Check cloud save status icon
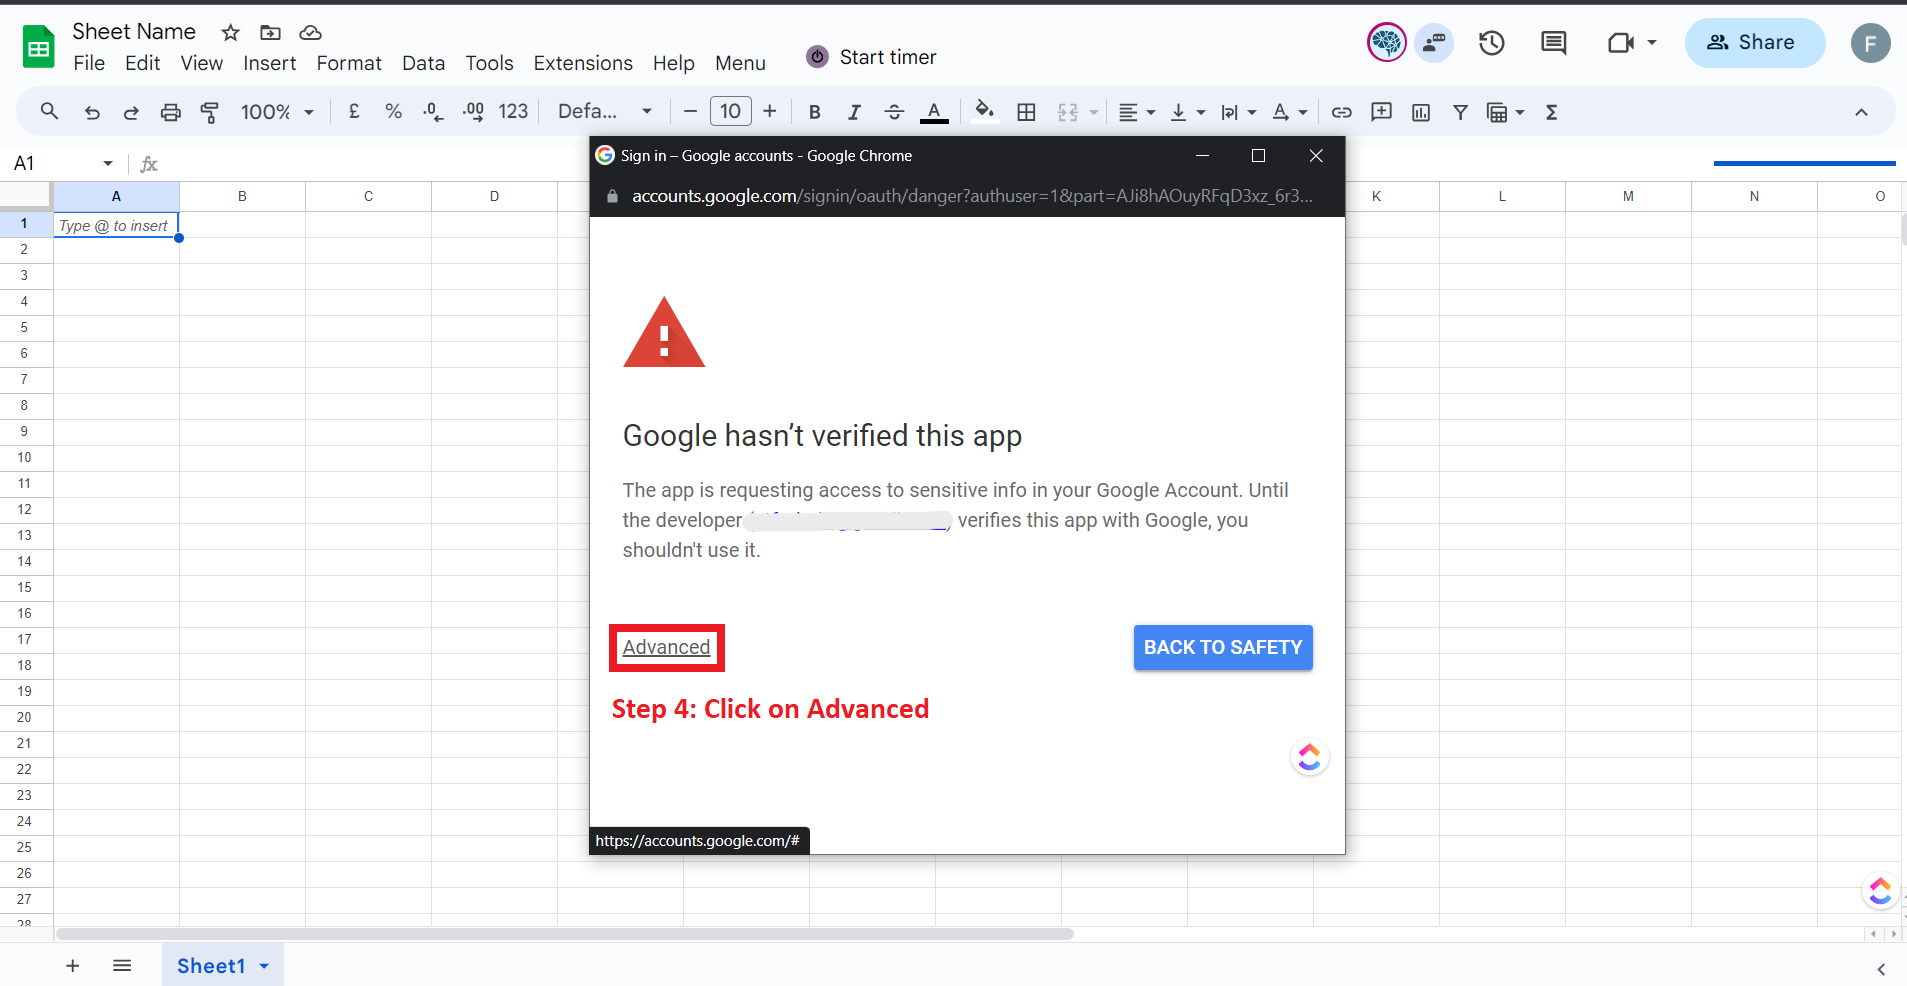Image resolution: width=1907 pixels, height=986 pixels. point(311,33)
